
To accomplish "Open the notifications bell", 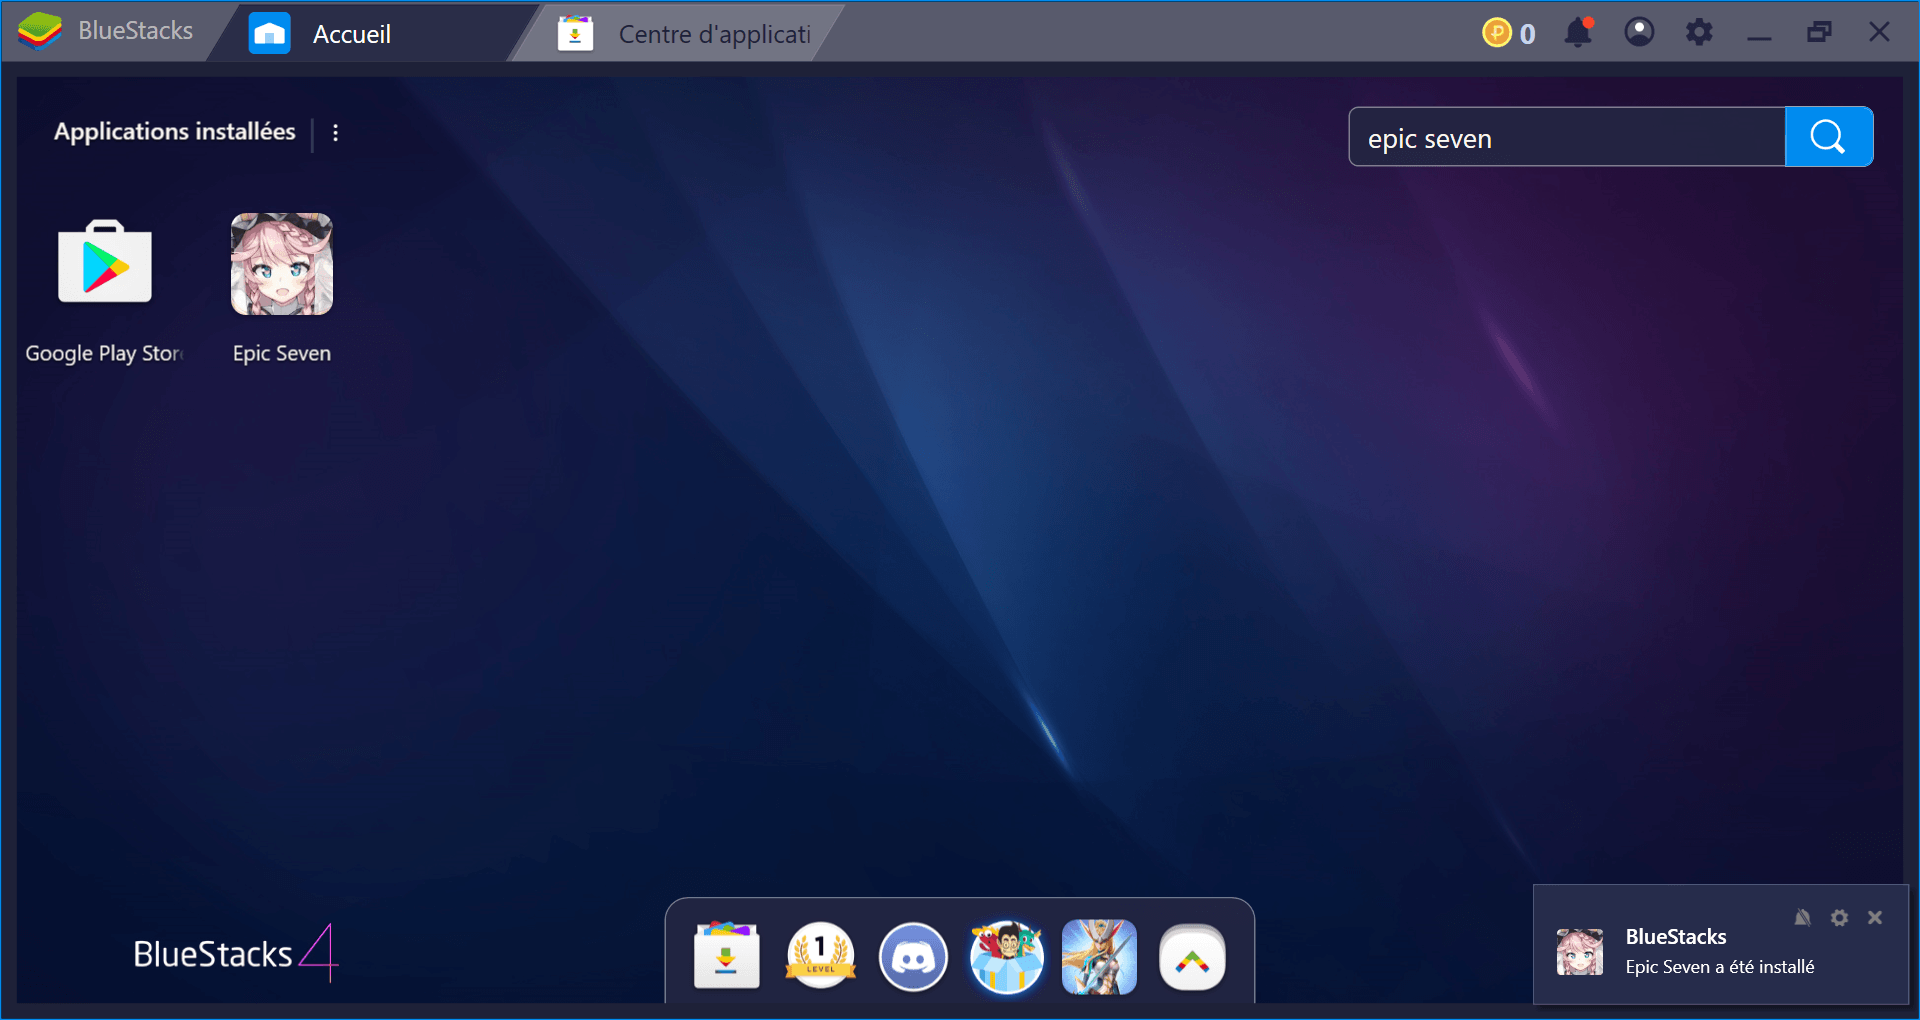I will pyautogui.click(x=1579, y=32).
